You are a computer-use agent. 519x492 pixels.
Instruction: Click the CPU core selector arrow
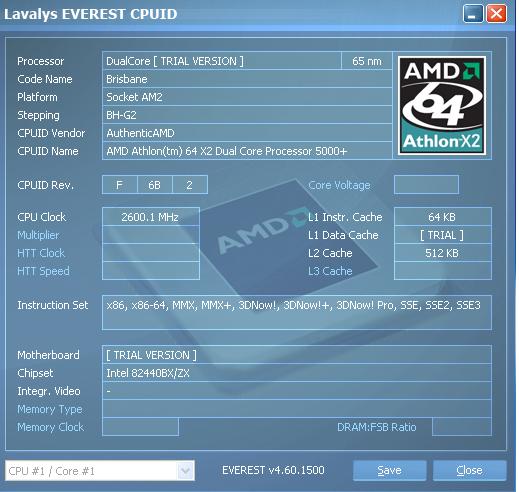click(x=185, y=471)
